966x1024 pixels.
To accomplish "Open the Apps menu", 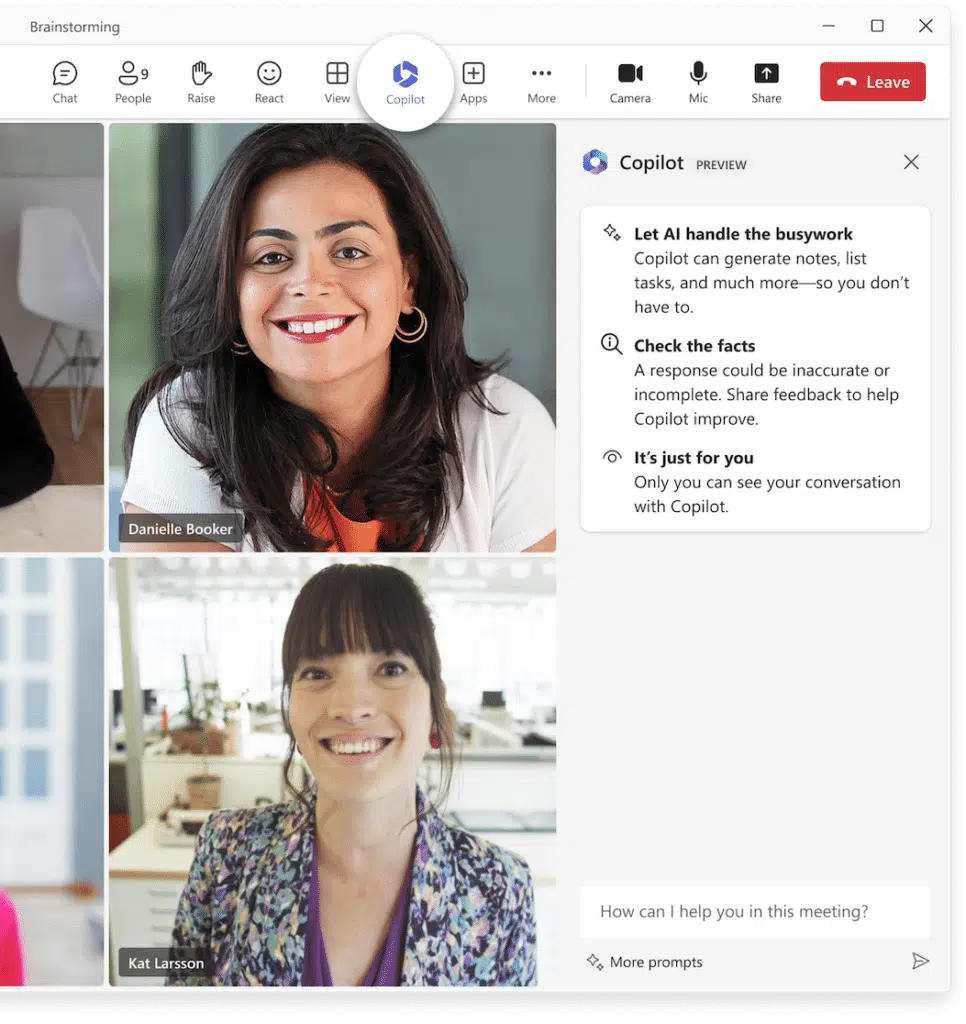I will coord(474,82).
